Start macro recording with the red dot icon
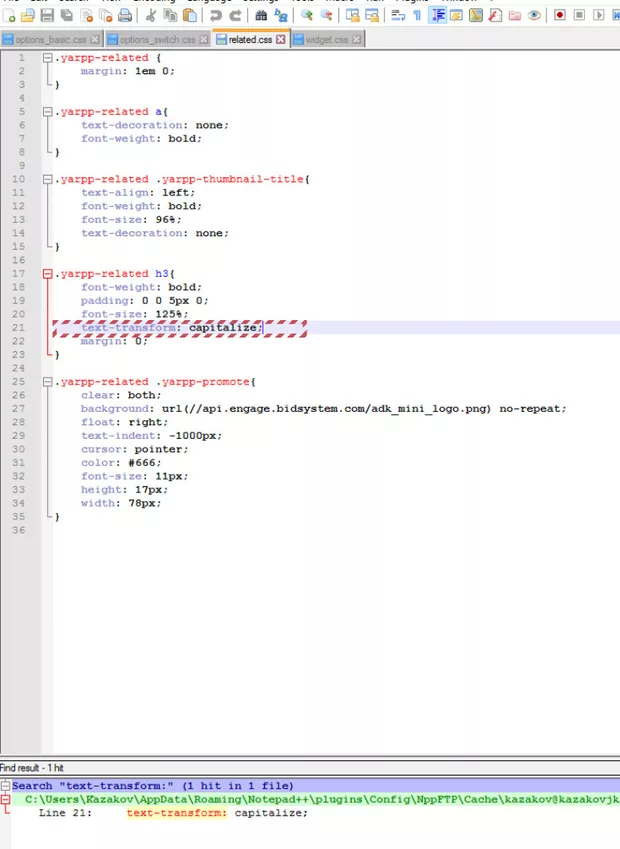Screen dimensions: 620x849 pyautogui.click(x=560, y=15)
